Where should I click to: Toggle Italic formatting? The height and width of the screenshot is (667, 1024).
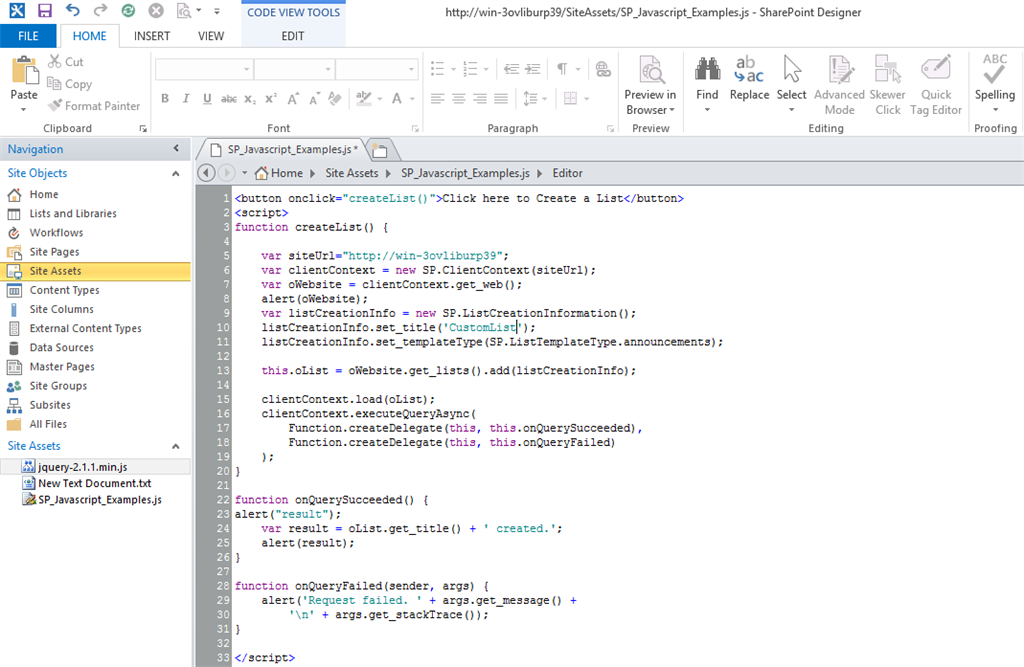pos(186,99)
